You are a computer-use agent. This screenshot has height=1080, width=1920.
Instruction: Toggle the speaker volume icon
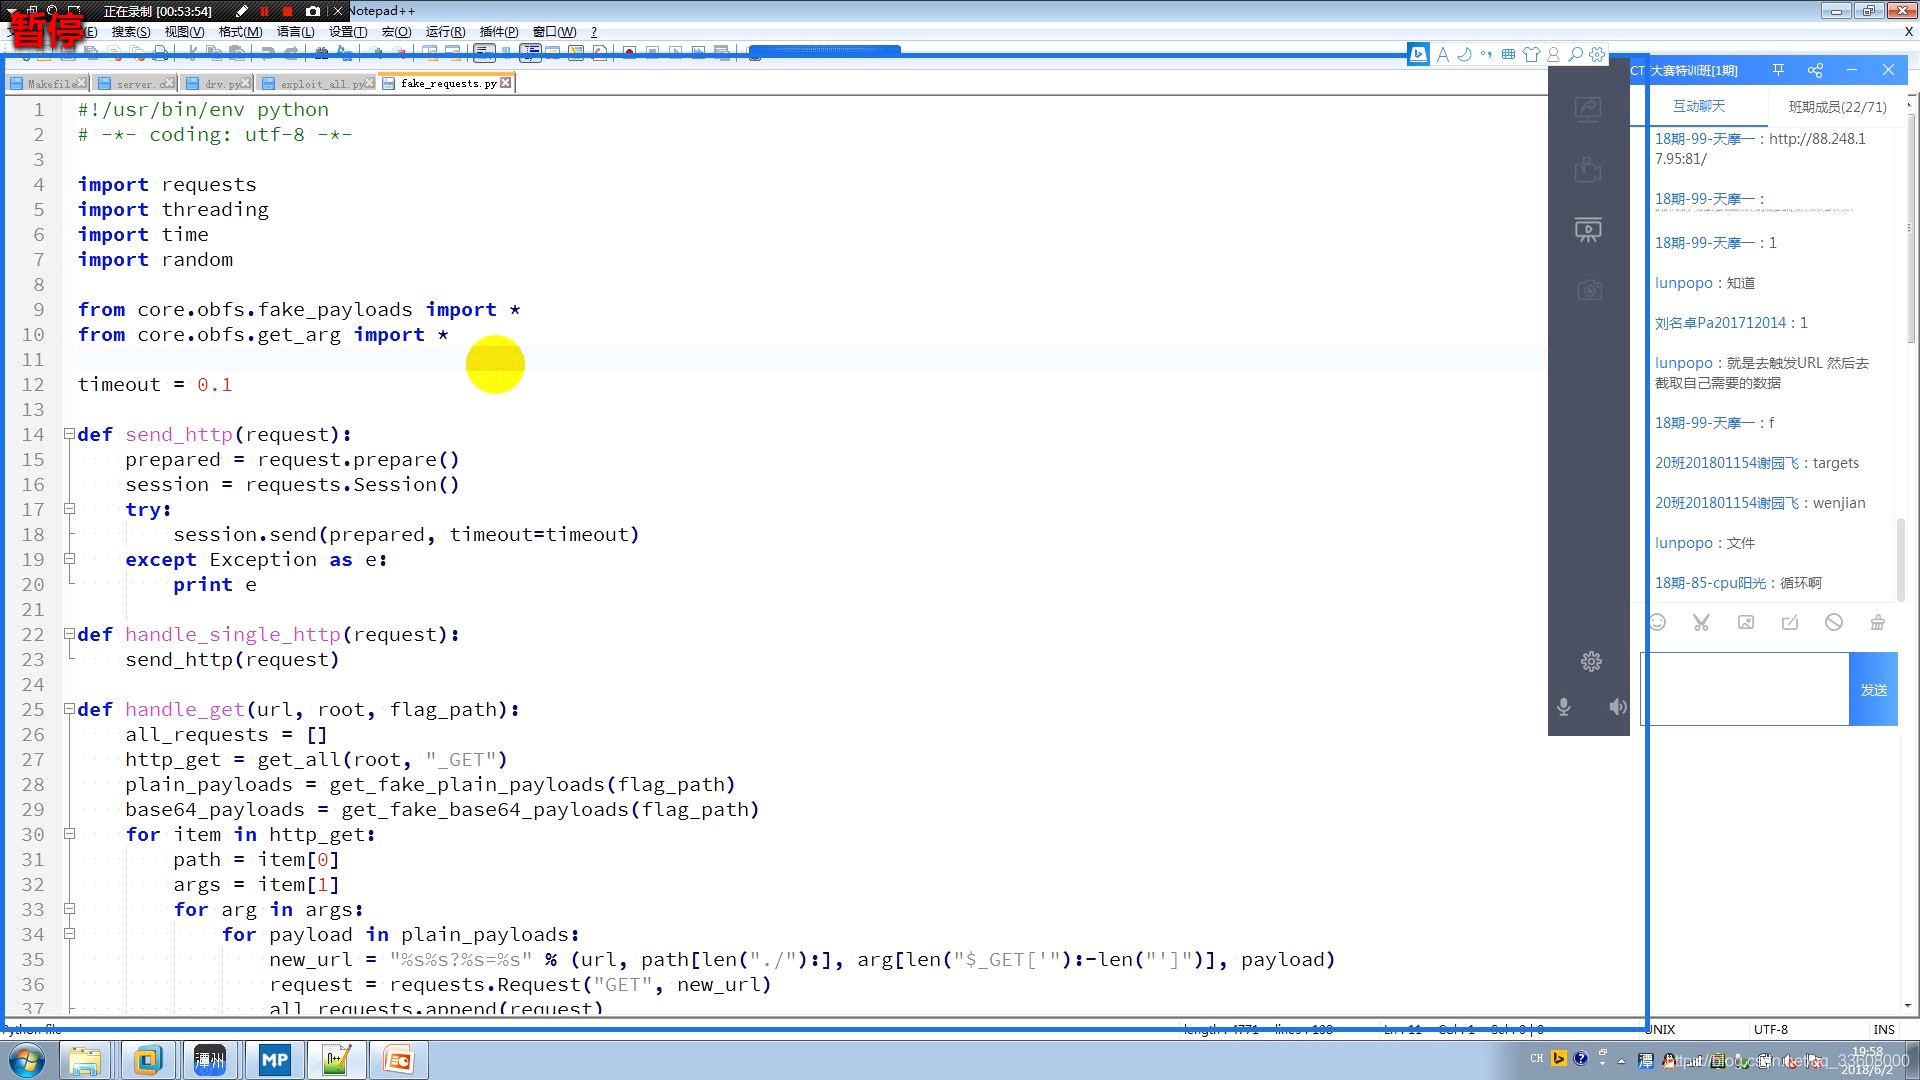(1617, 707)
